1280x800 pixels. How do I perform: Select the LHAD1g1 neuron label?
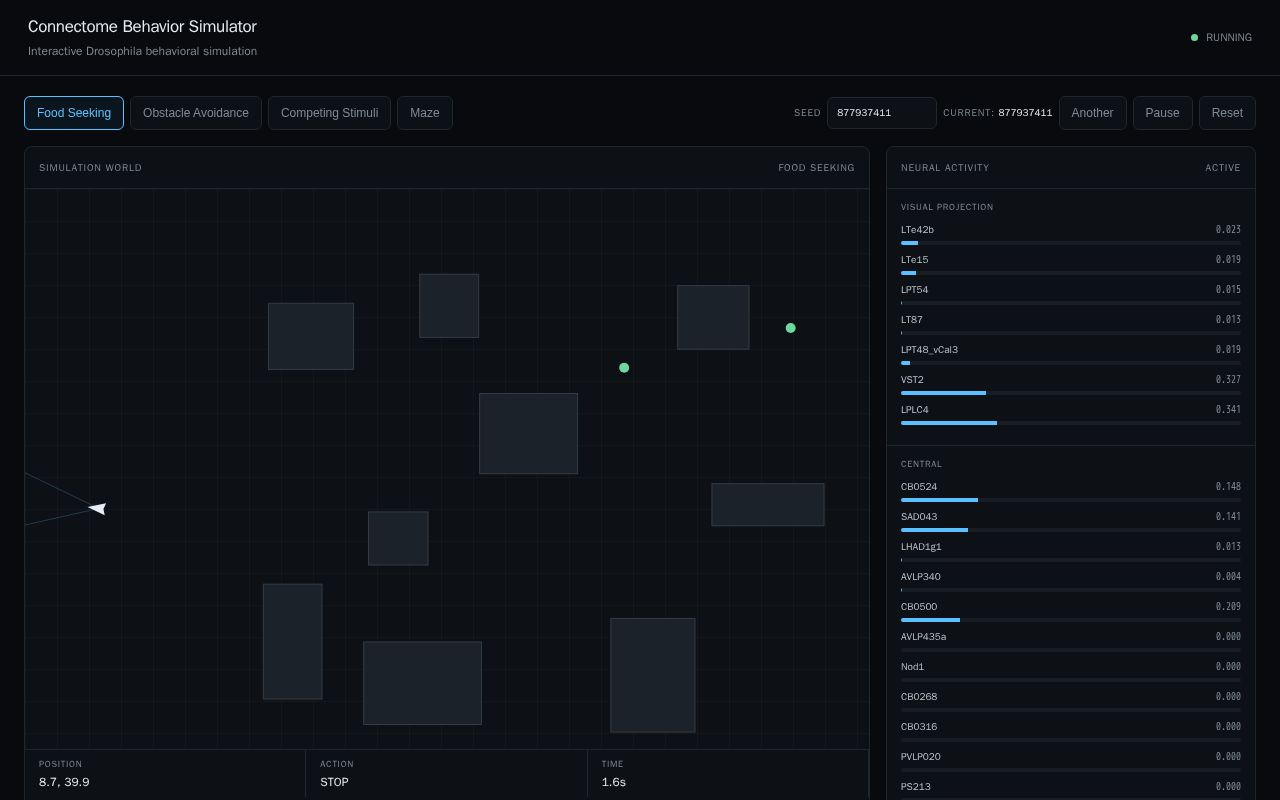(x=921, y=547)
